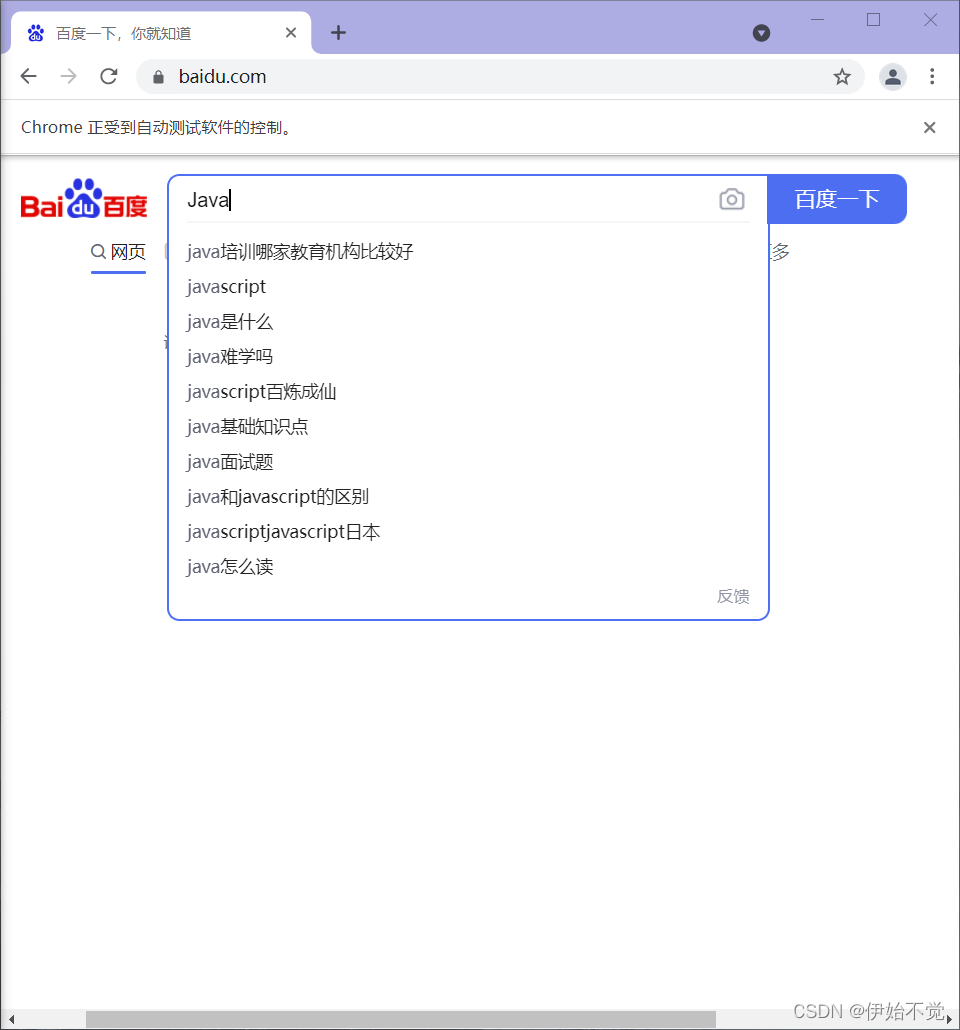Choose suggestion java培训哪家教育机构比较好
Image resolution: width=960 pixels, height=1030 pixels.
[468, 252]
